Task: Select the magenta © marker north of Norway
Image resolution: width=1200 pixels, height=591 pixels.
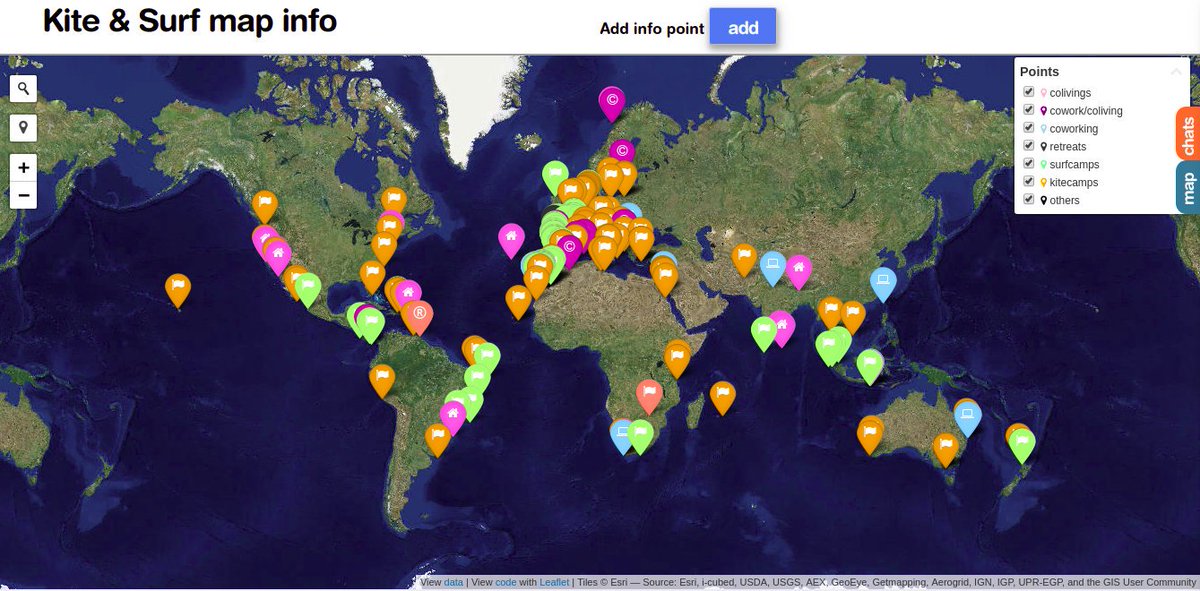Action: tap(611, 104)
